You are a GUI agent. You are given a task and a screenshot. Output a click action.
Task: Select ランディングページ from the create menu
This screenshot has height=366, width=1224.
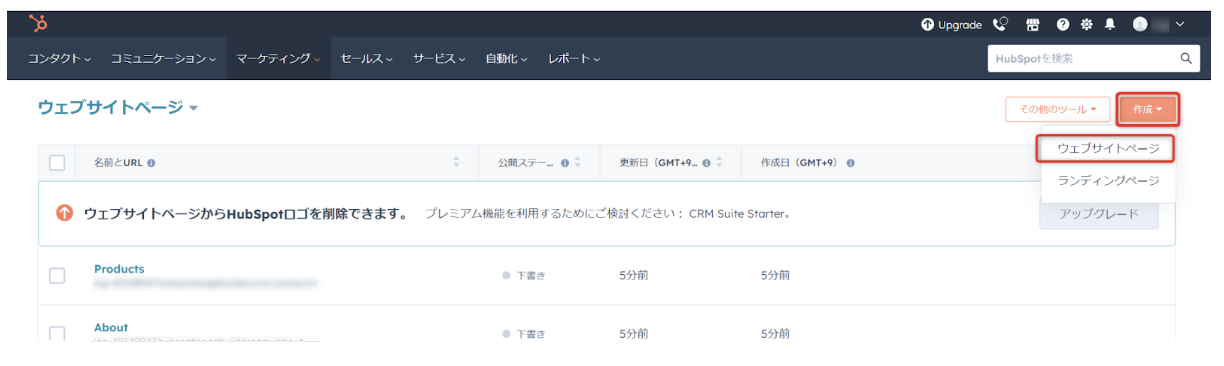(1108, 181)
